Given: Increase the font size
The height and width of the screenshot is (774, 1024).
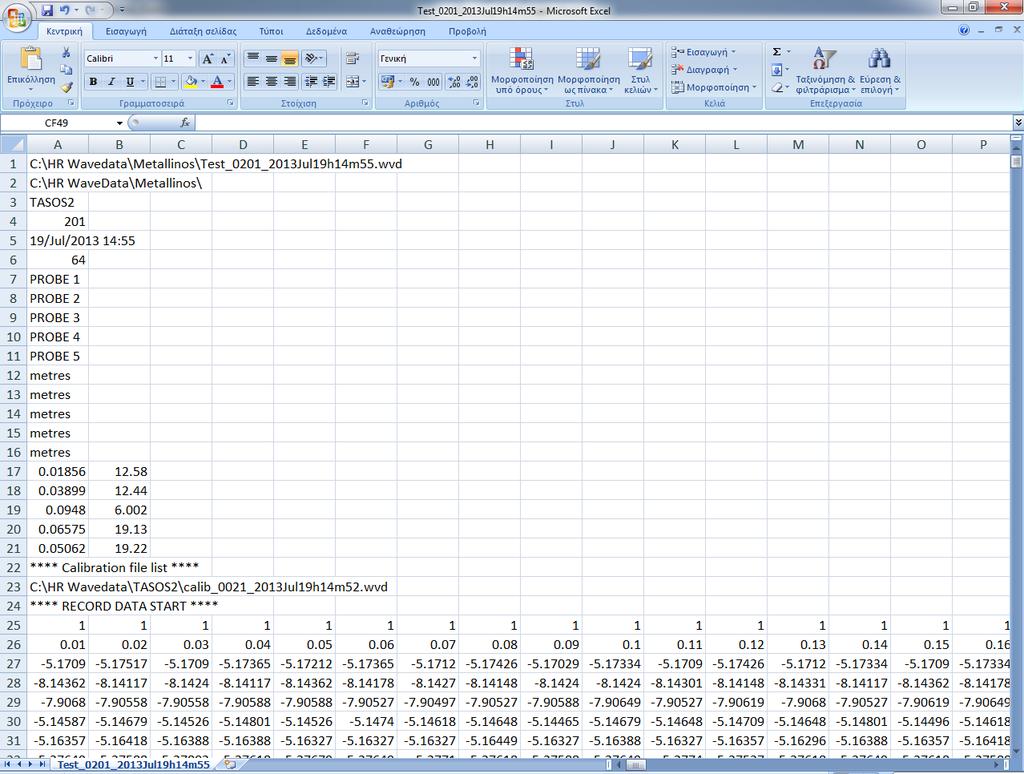Looking at the screenshot, I should [x=207, y=59].
